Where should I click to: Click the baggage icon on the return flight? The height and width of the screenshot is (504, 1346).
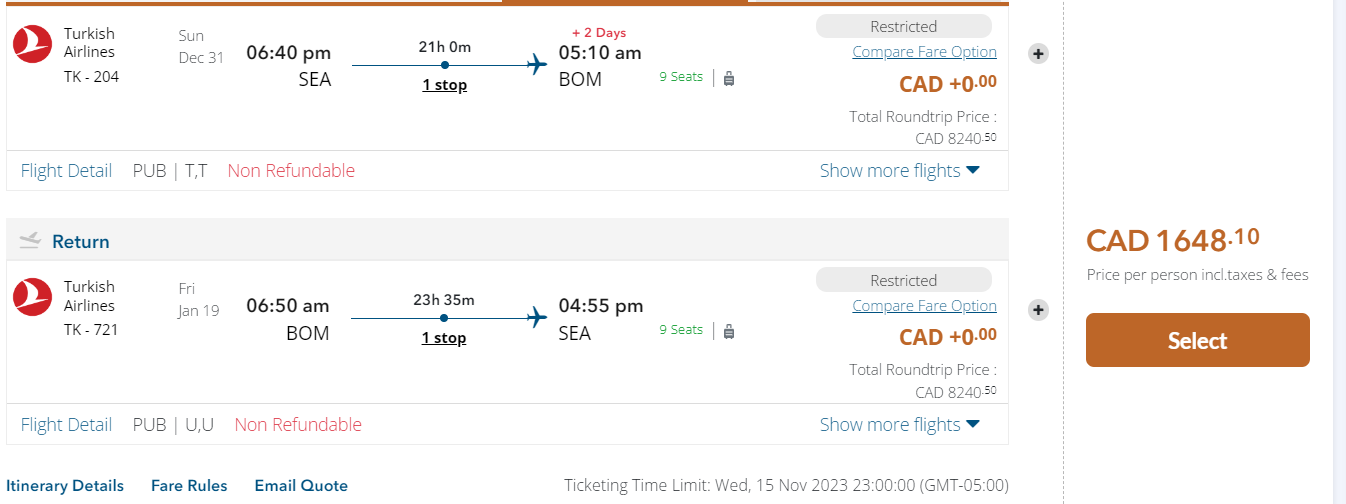click(729, 331)
